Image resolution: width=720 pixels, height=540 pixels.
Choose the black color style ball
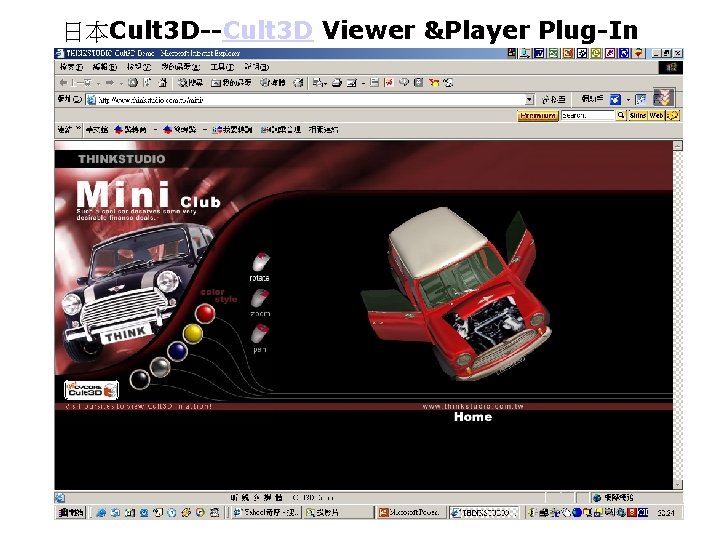[x=140, y=380]
